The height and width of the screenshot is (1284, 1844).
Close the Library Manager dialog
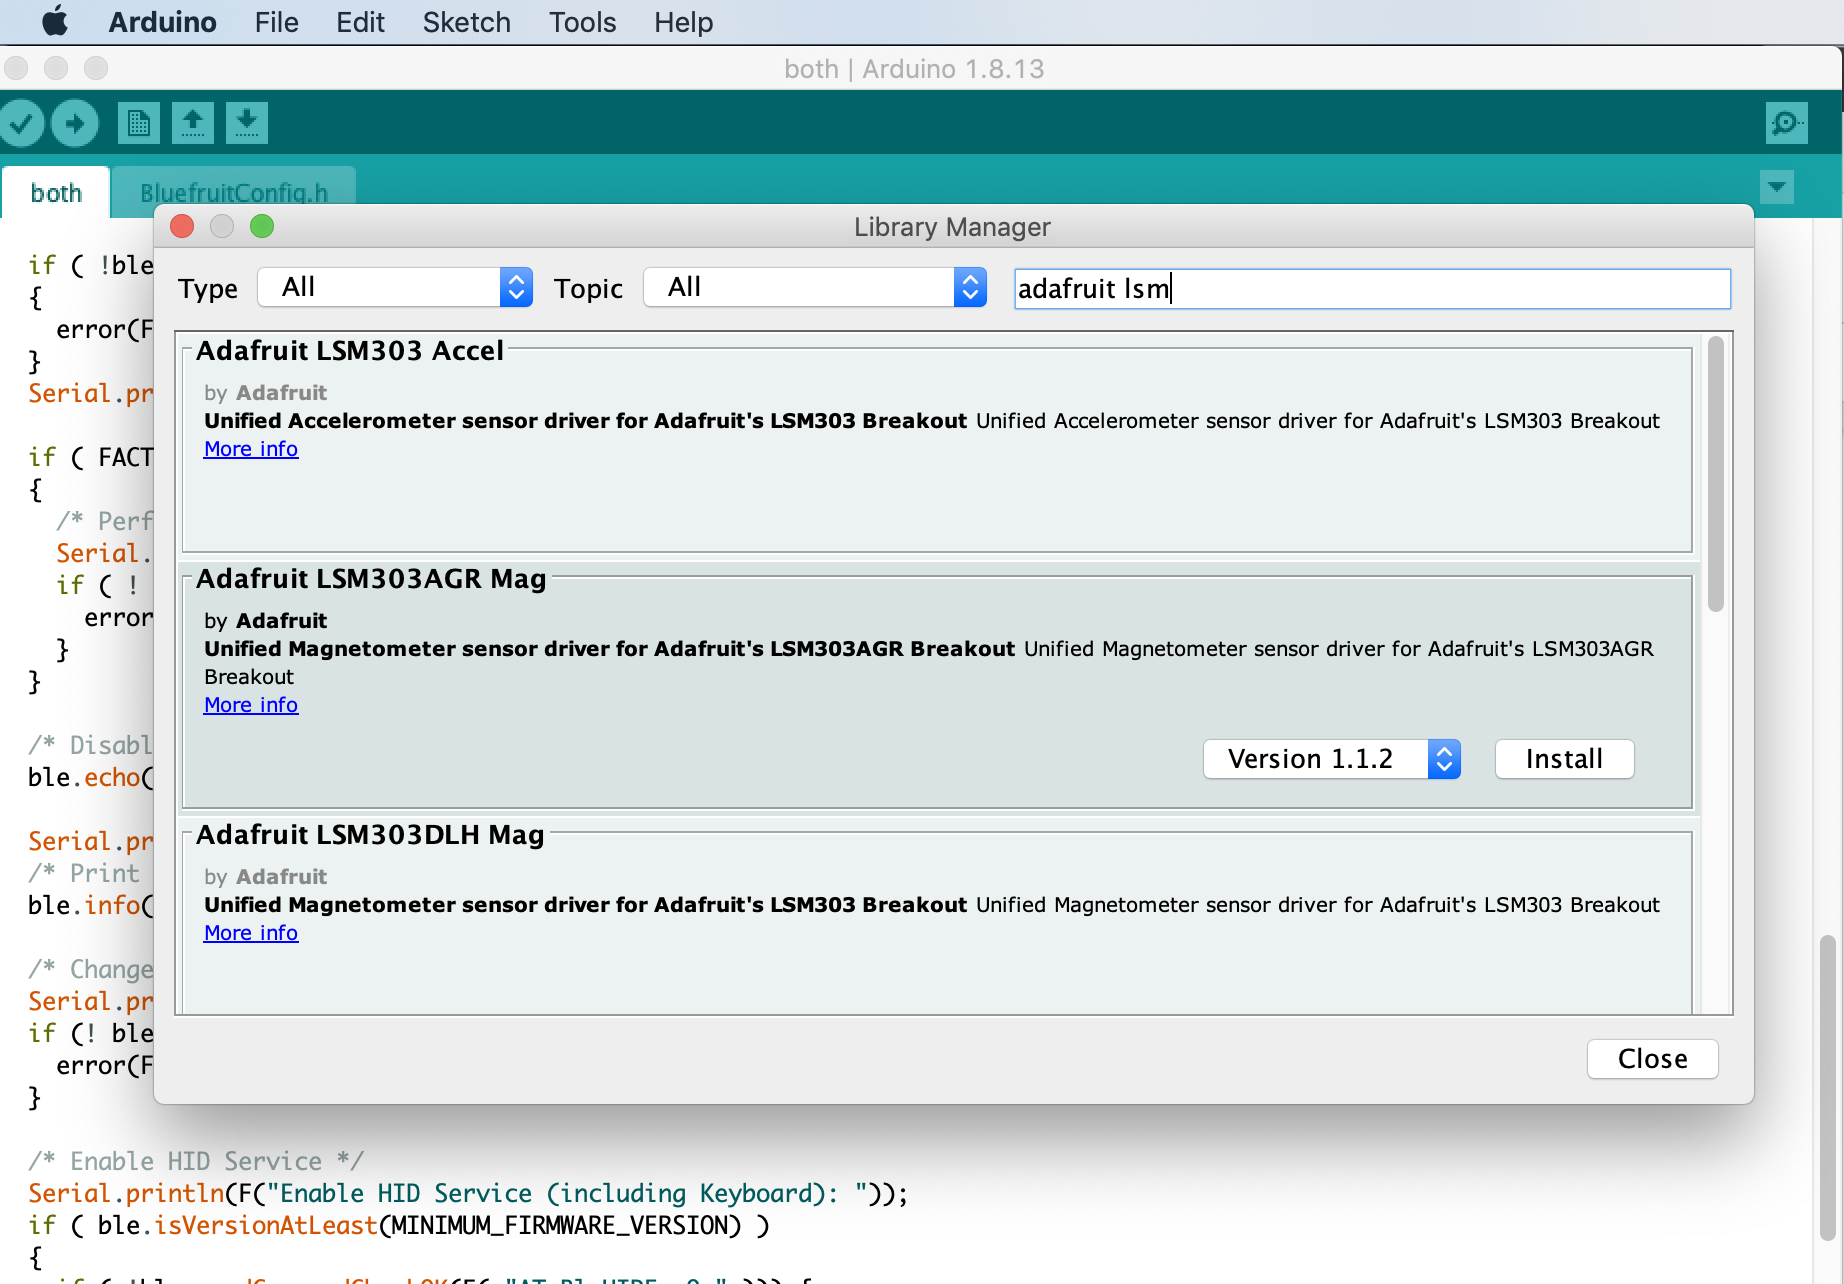tap(1652, 1059)
